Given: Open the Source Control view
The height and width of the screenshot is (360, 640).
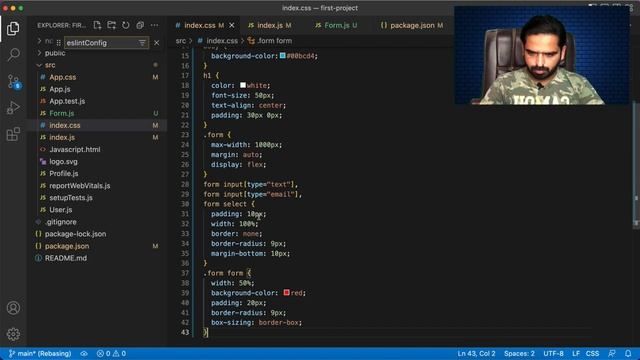Looking at the screenshot, I should click(13, 82).
